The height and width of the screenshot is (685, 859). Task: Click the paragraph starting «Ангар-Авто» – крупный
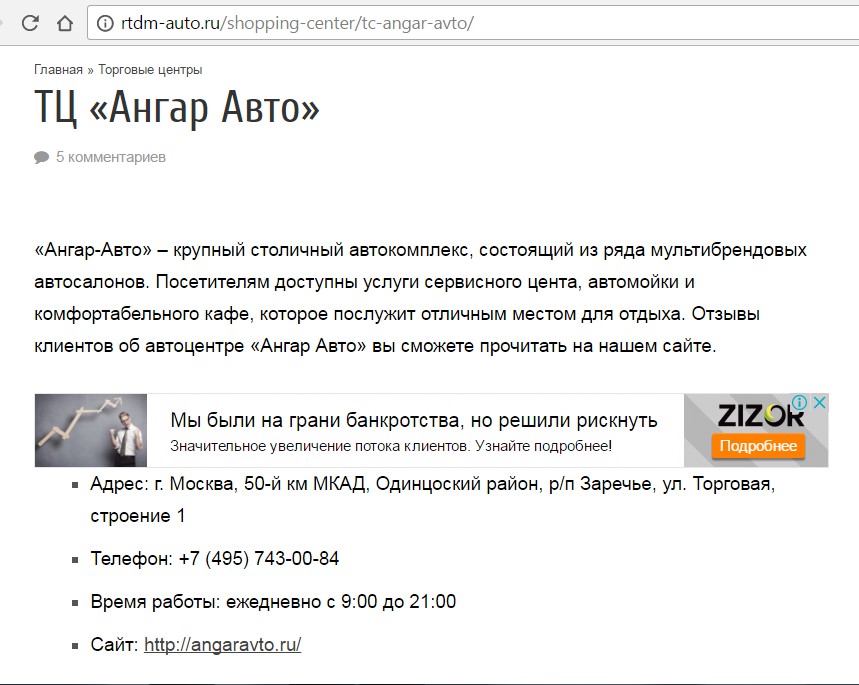point(420,298)
